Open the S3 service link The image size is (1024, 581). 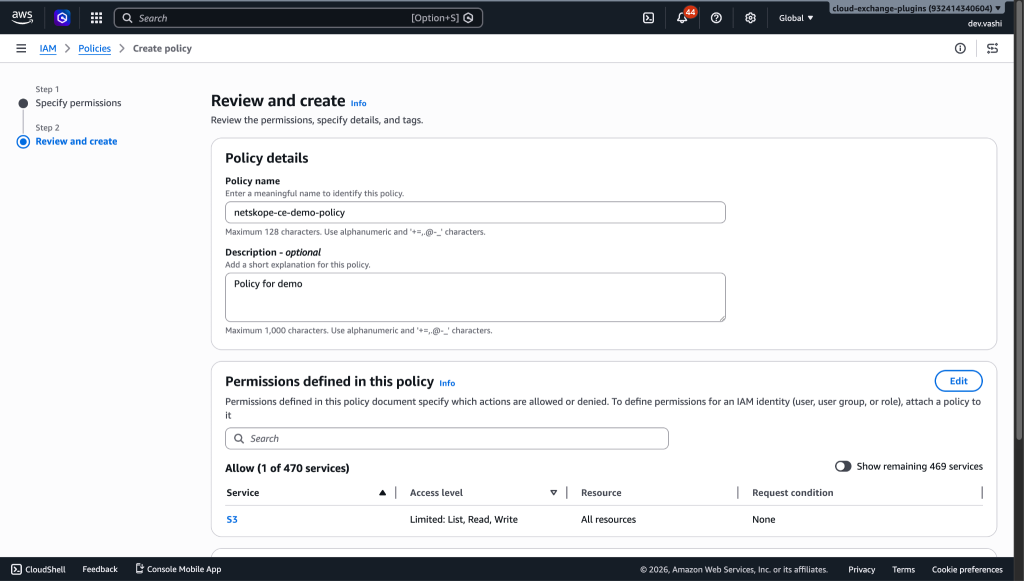[232, 520]
